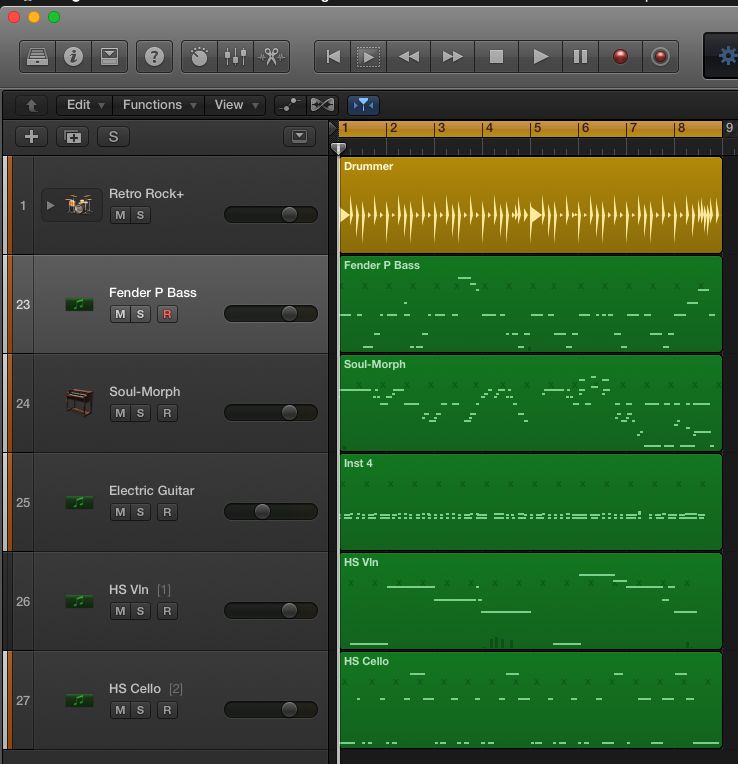Mute the Soul-Morph track

point(120,413)
